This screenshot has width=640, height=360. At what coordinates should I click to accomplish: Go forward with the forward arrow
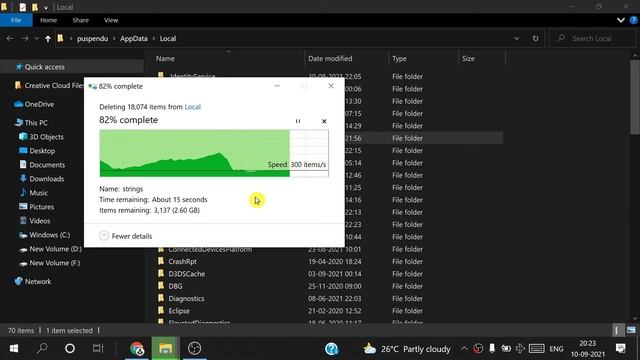click(x=24, y=38)
